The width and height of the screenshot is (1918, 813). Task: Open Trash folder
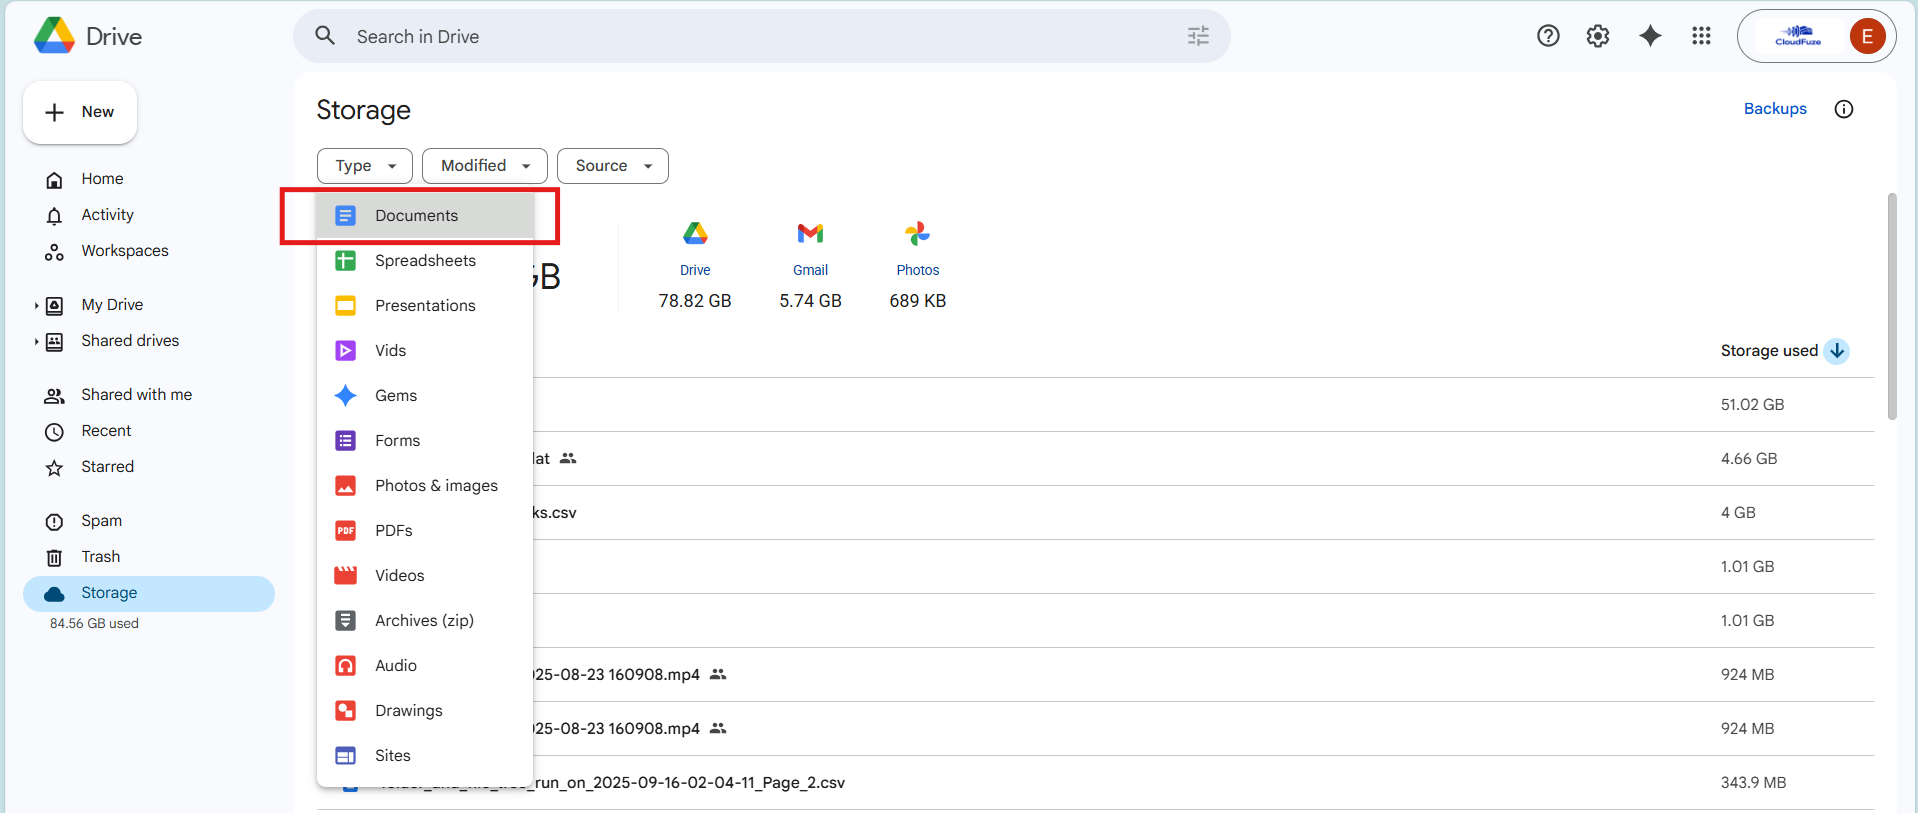point(149,557)
